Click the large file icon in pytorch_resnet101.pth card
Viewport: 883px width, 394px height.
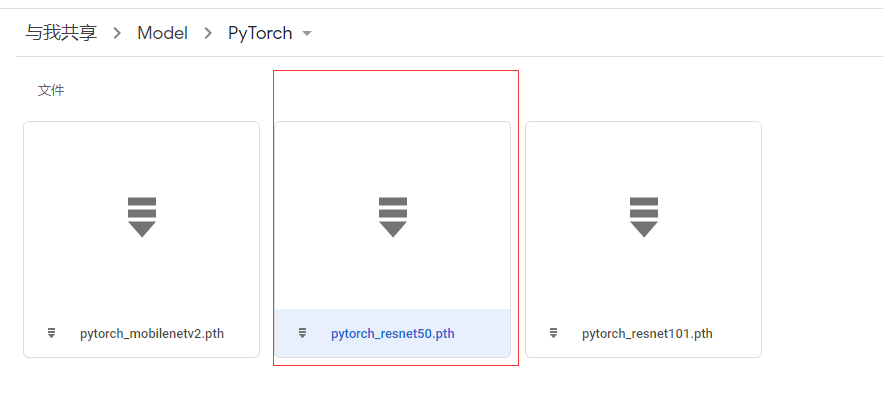click(644, 217)
